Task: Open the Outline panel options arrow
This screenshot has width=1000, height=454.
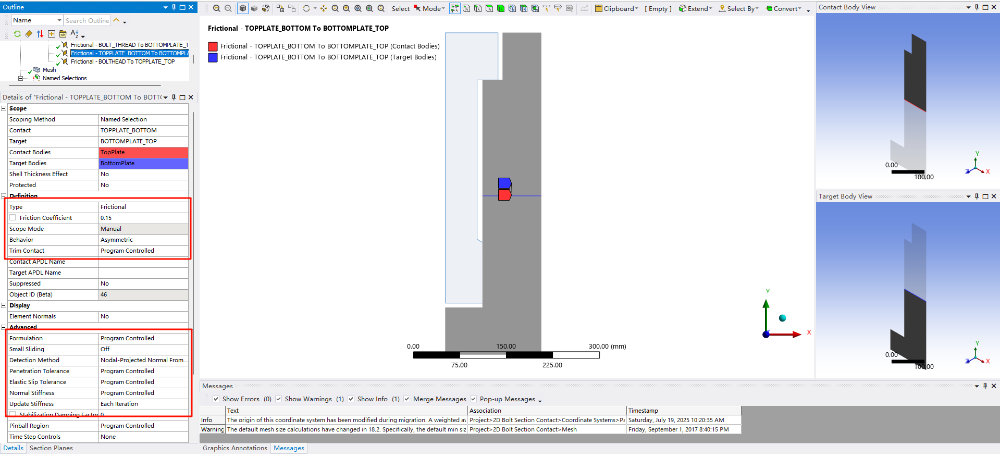Action: point(166,7)
